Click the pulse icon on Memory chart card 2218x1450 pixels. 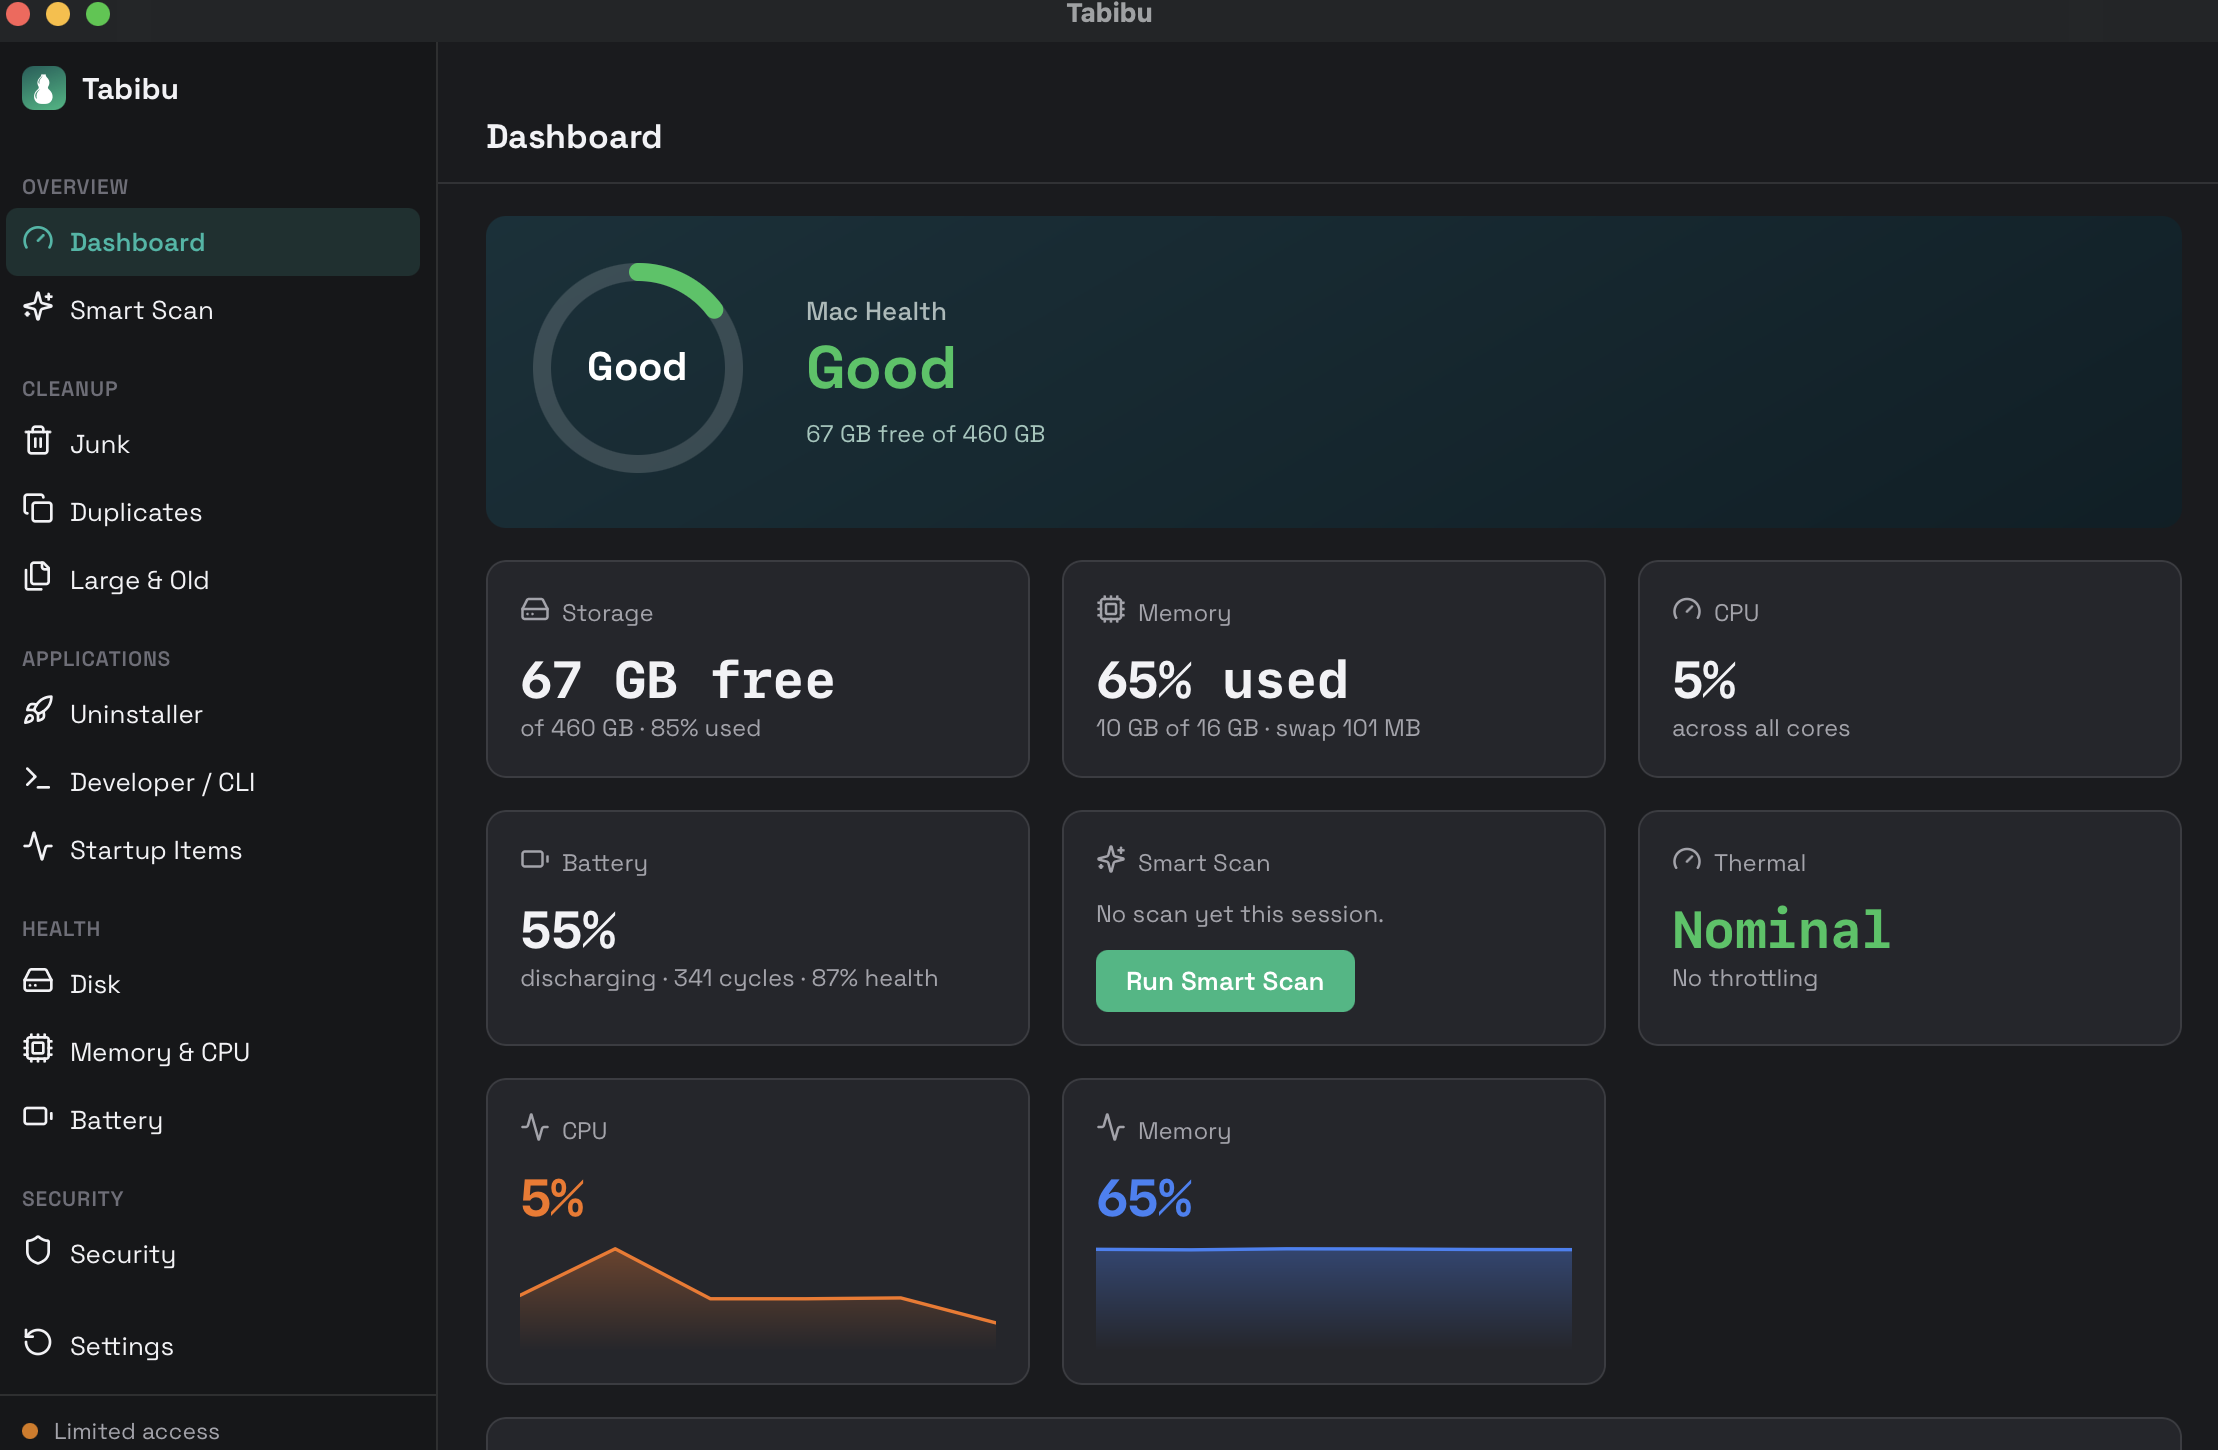pos(1111,1128)
